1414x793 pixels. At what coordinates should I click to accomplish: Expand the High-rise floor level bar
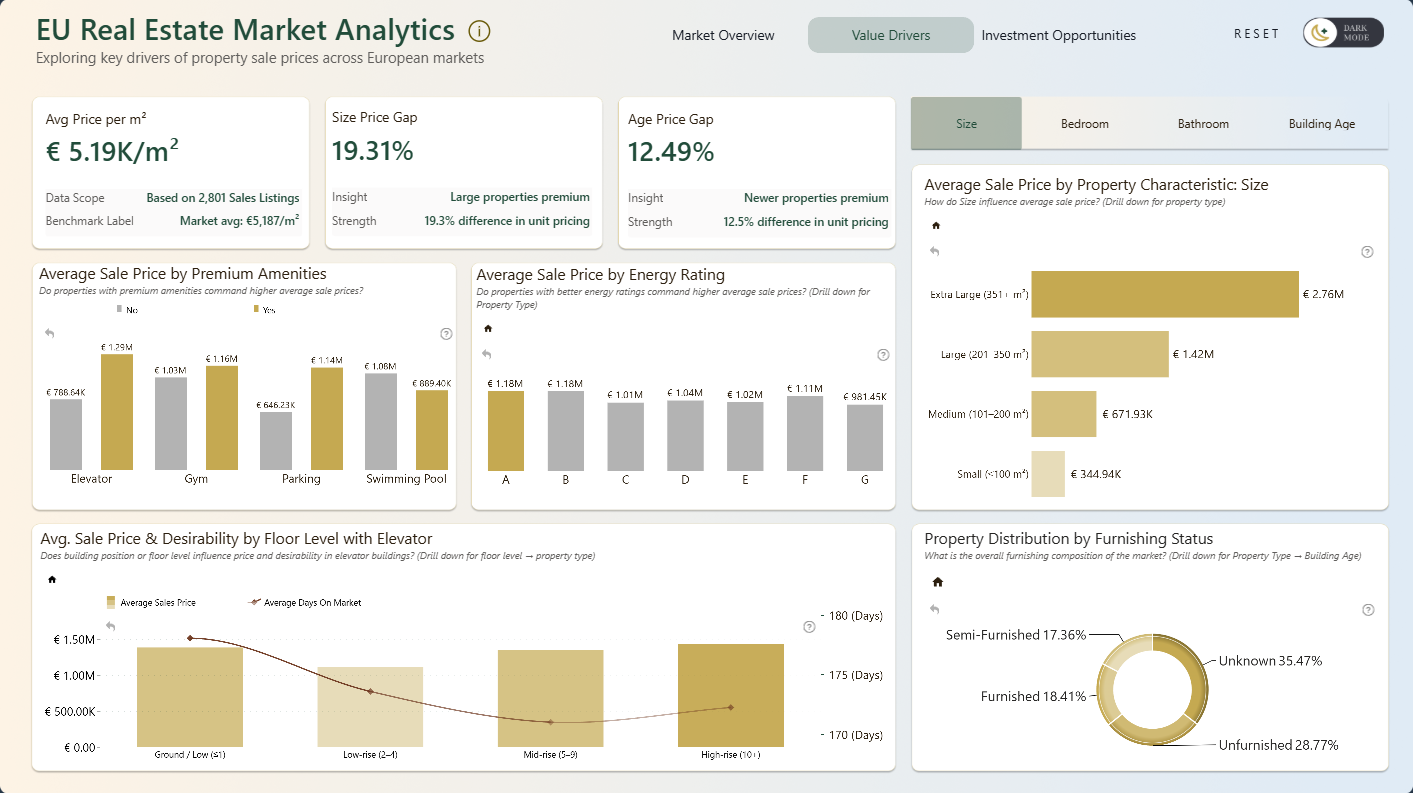(731, 695)
